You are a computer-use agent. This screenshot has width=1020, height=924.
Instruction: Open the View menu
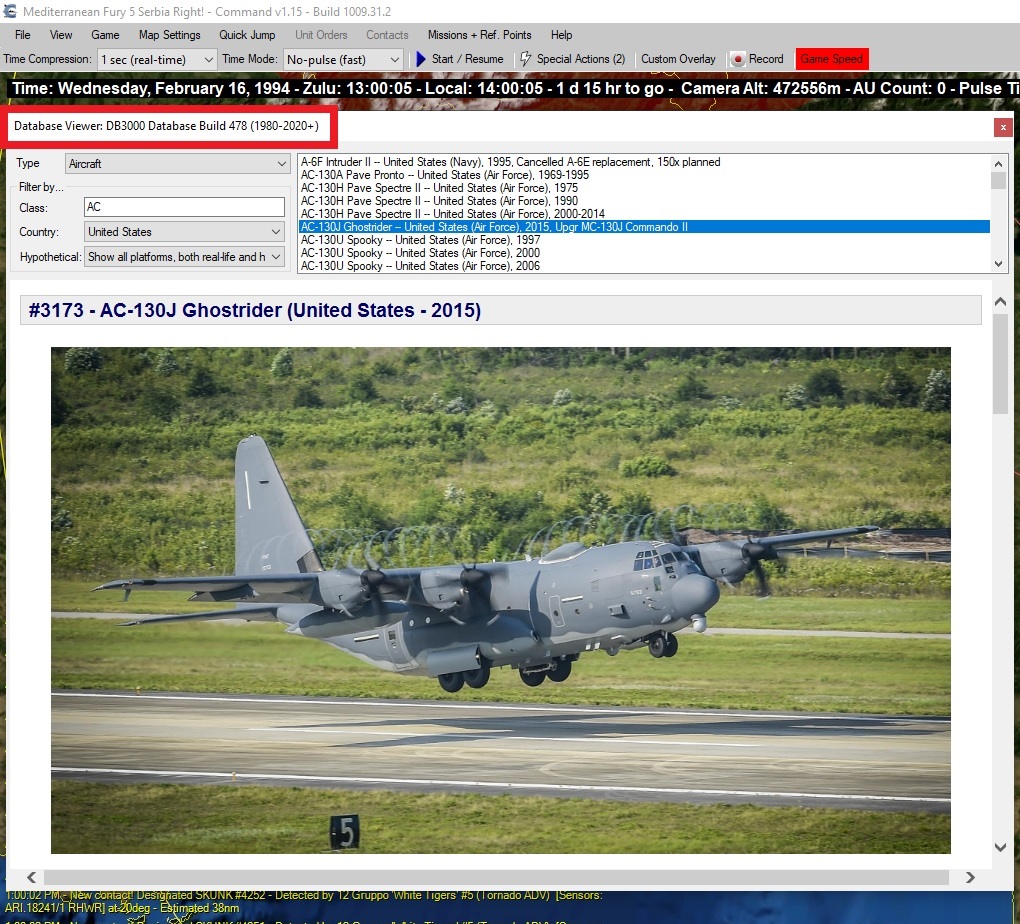pyautogui.click(x=61, y=35)
